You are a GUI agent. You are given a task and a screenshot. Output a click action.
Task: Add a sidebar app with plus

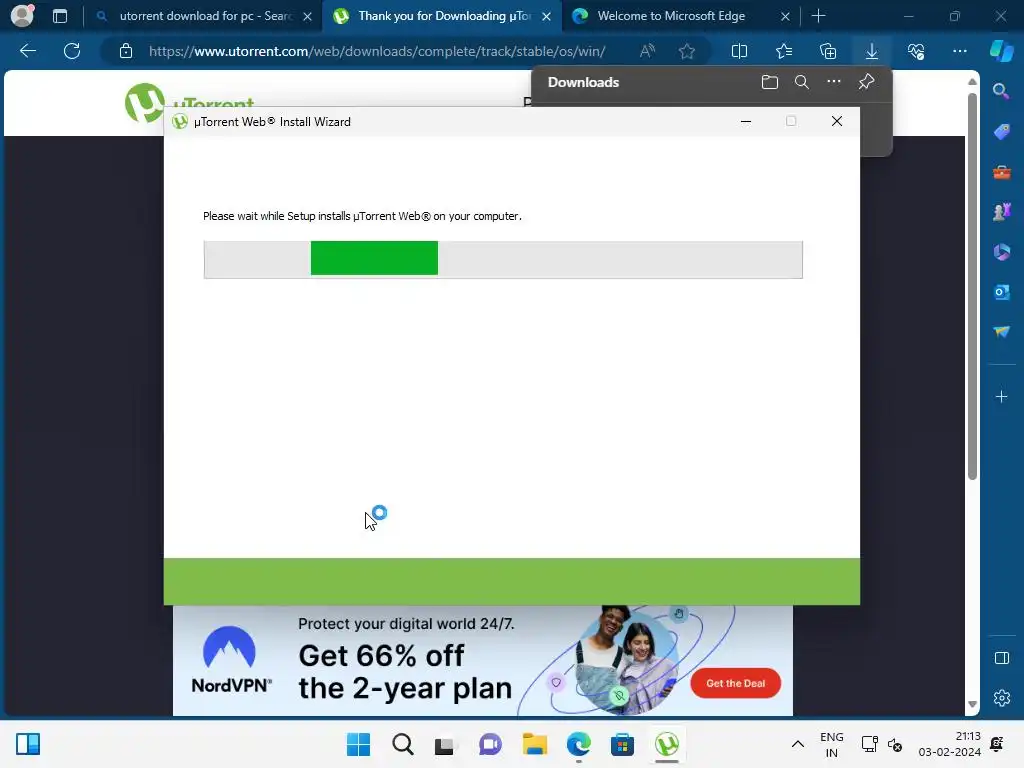(1001, 396)
